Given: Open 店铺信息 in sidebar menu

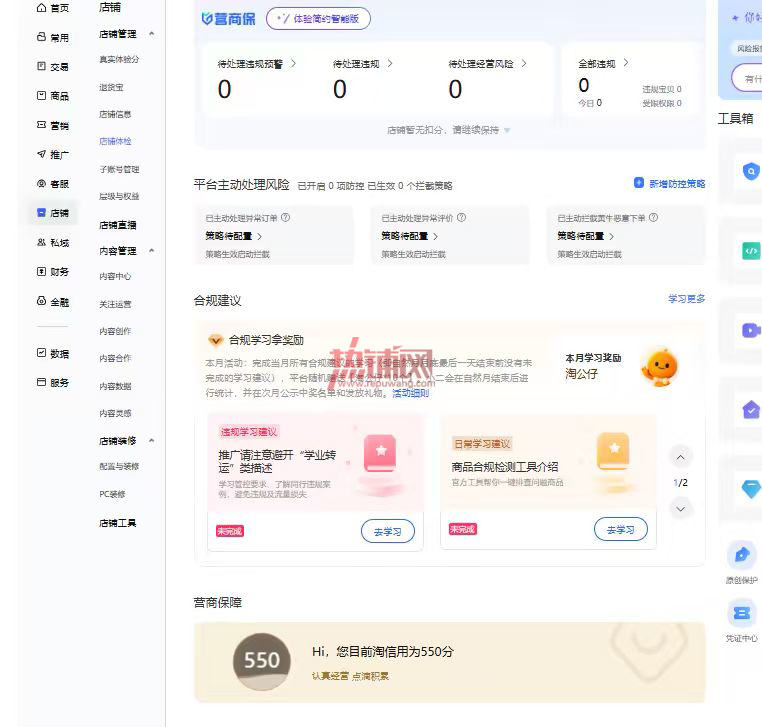Looking at the screenshot, I should coord(115,114).
